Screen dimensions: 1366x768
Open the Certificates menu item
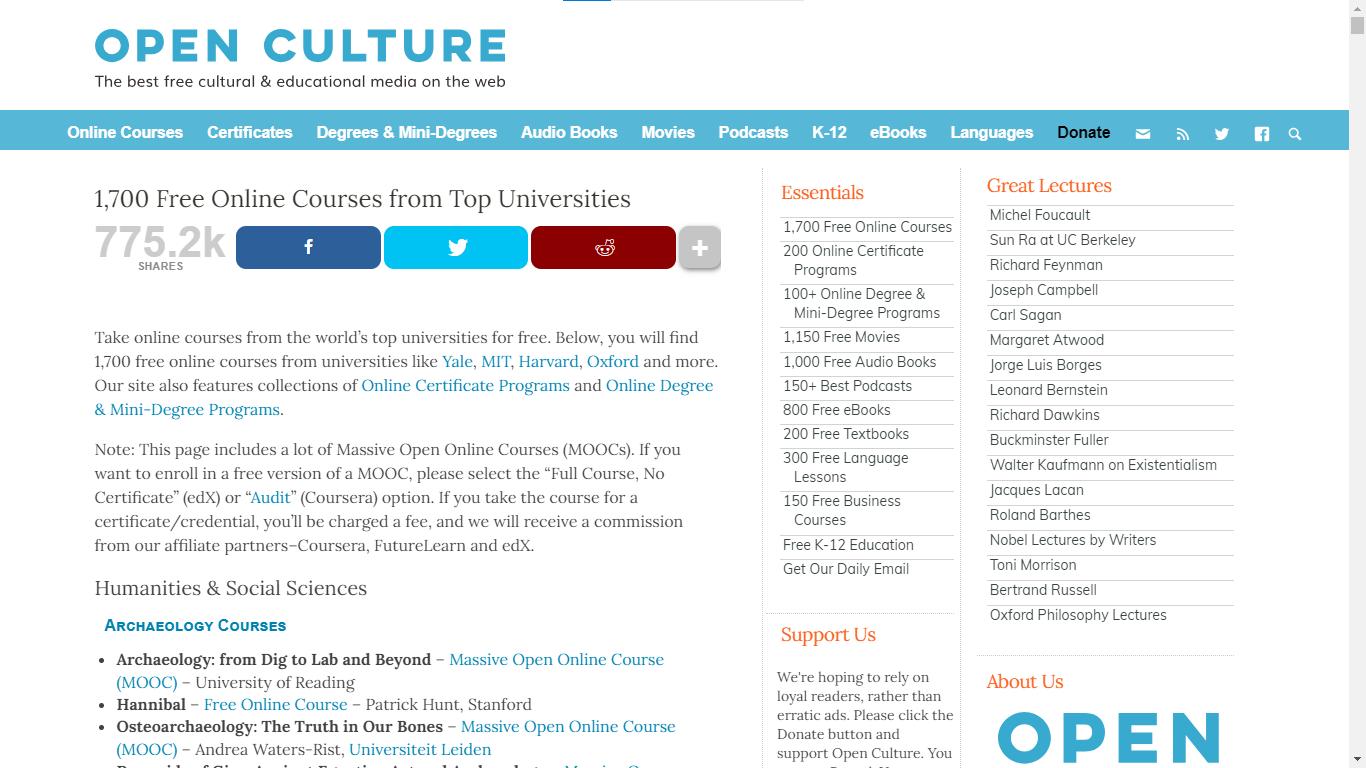pyautogui.click(x=250, y=132)
